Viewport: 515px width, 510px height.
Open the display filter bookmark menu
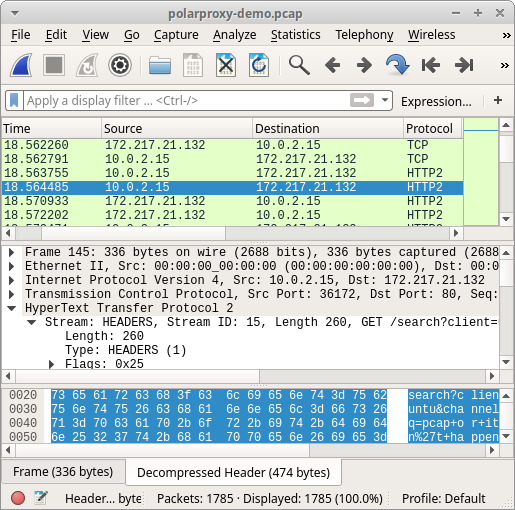14,100
